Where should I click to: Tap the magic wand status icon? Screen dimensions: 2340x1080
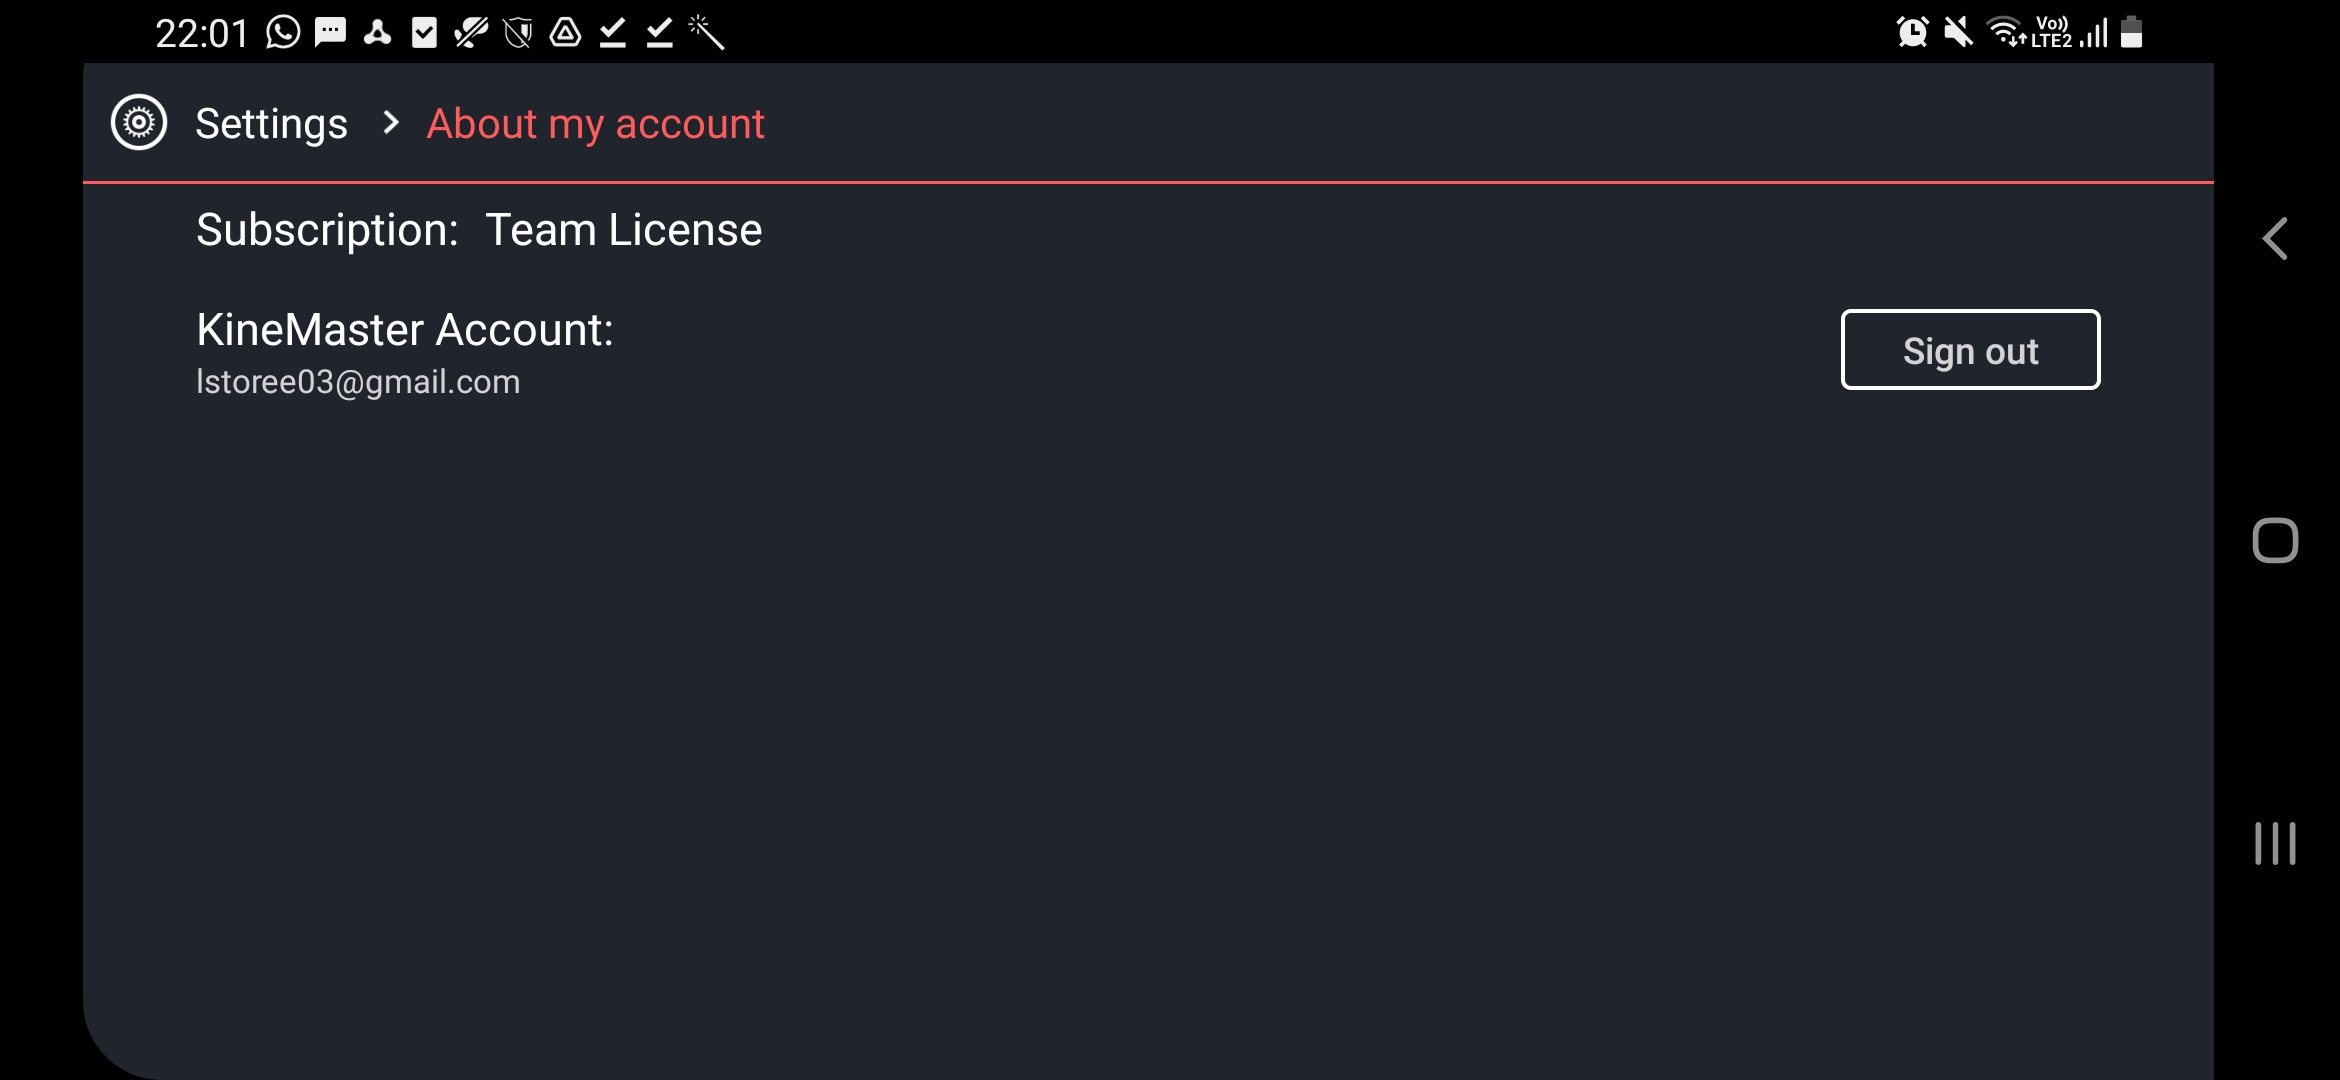point(707,32)
